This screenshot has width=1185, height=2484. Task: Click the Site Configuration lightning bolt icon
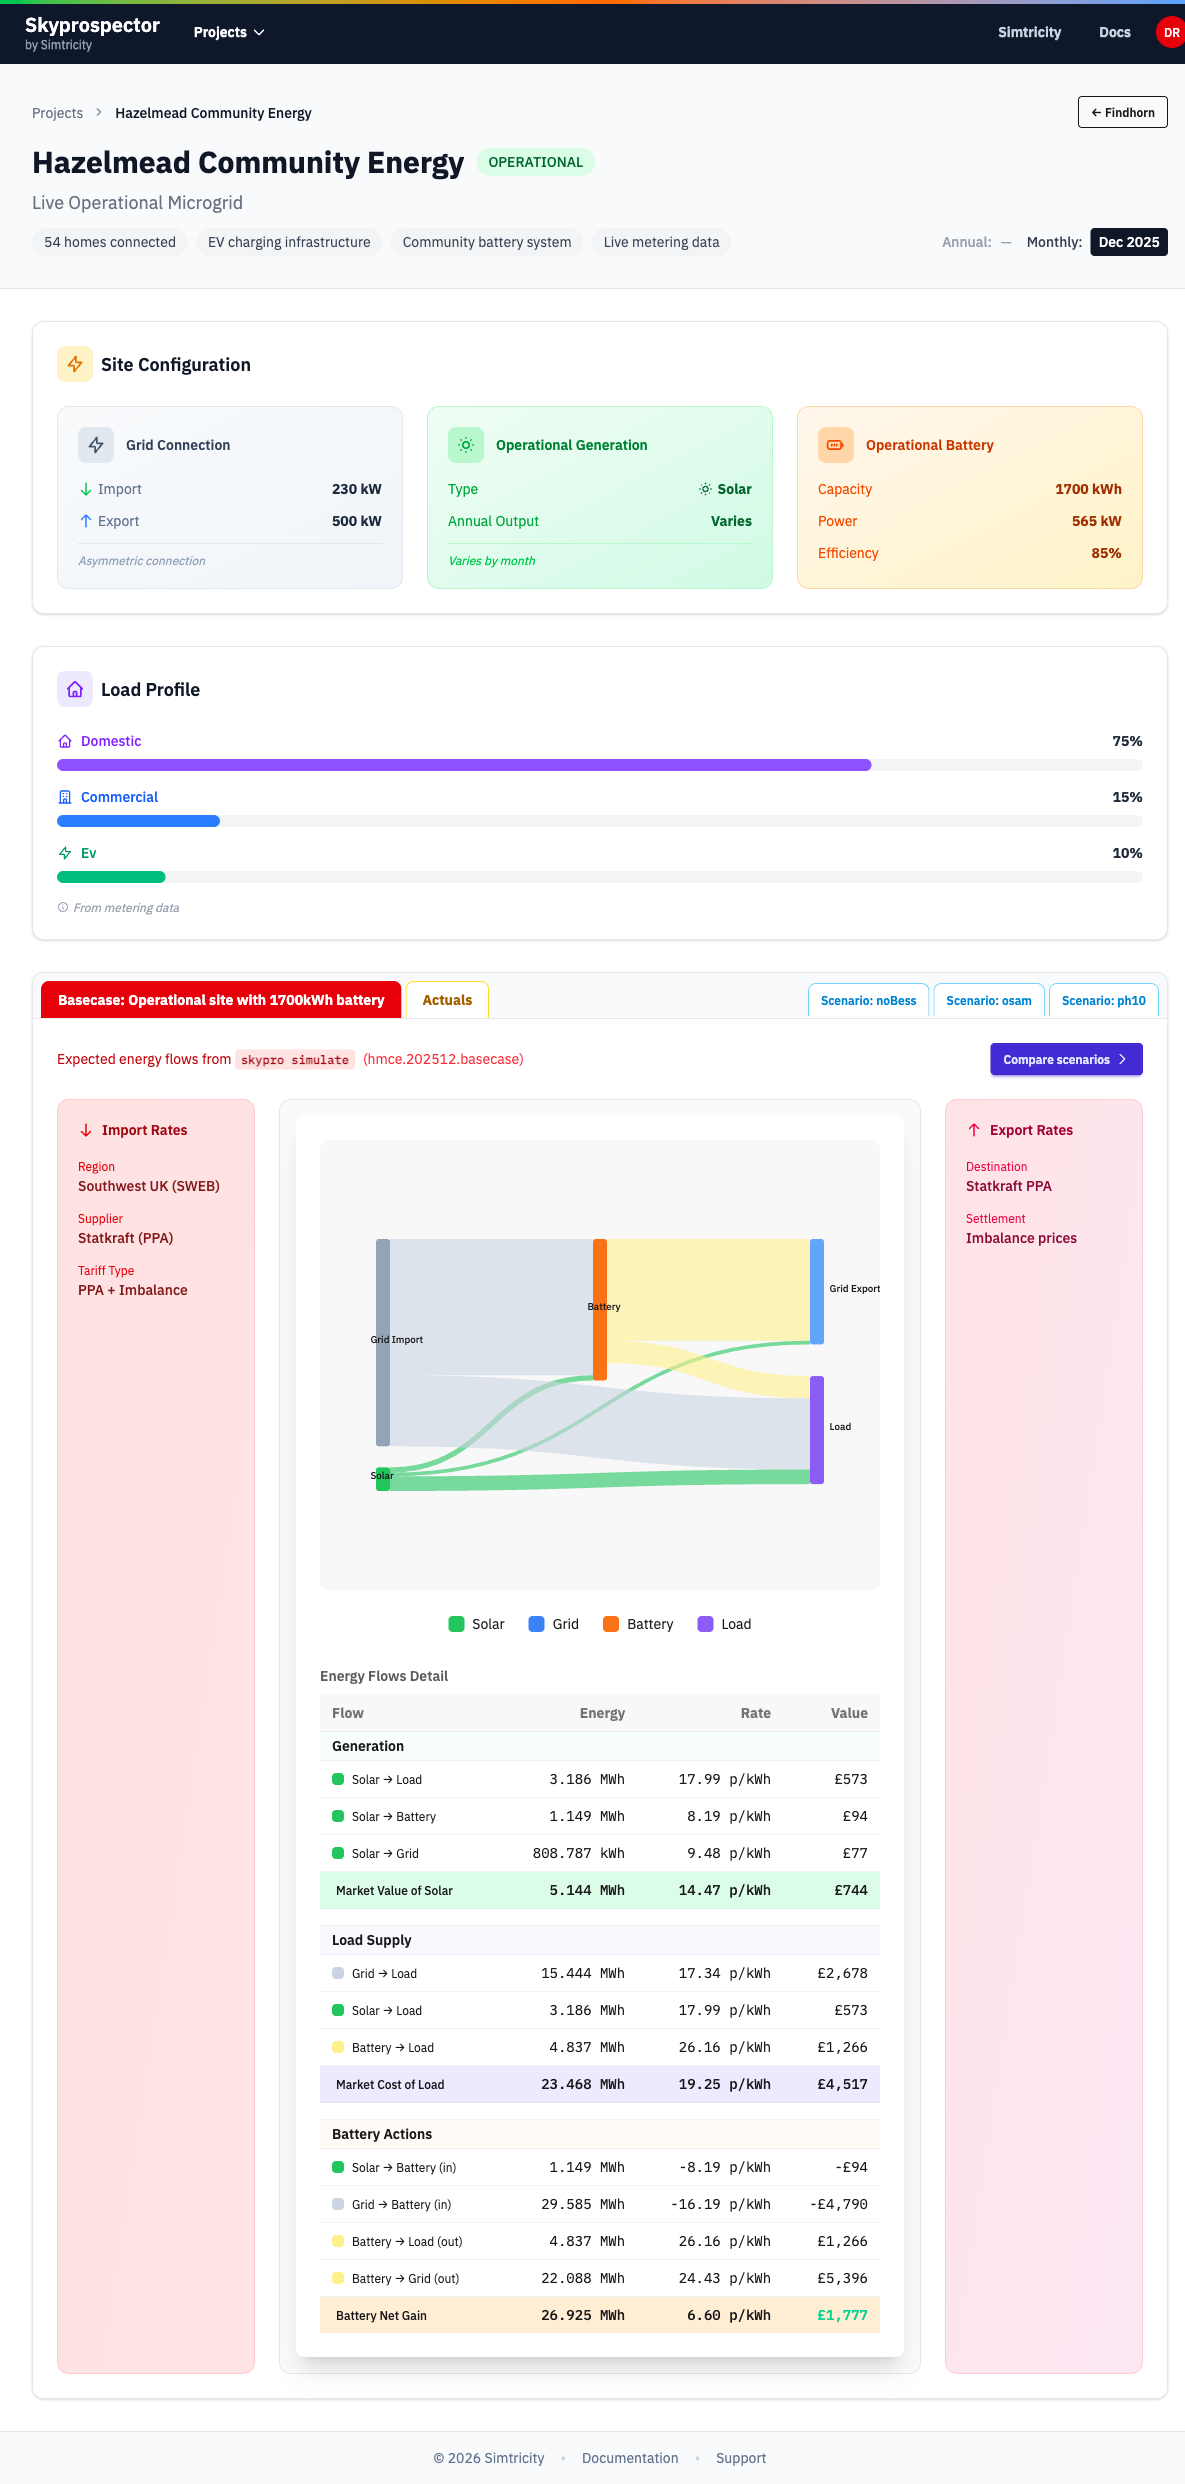(75, 364)
